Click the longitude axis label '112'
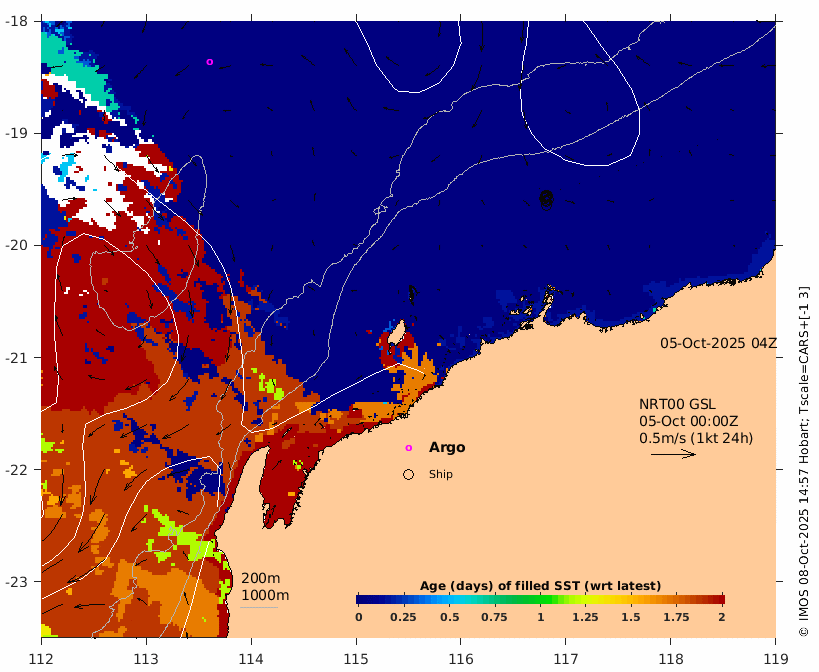This screenshot has width=819, height=672. click(x=41, y=659)
